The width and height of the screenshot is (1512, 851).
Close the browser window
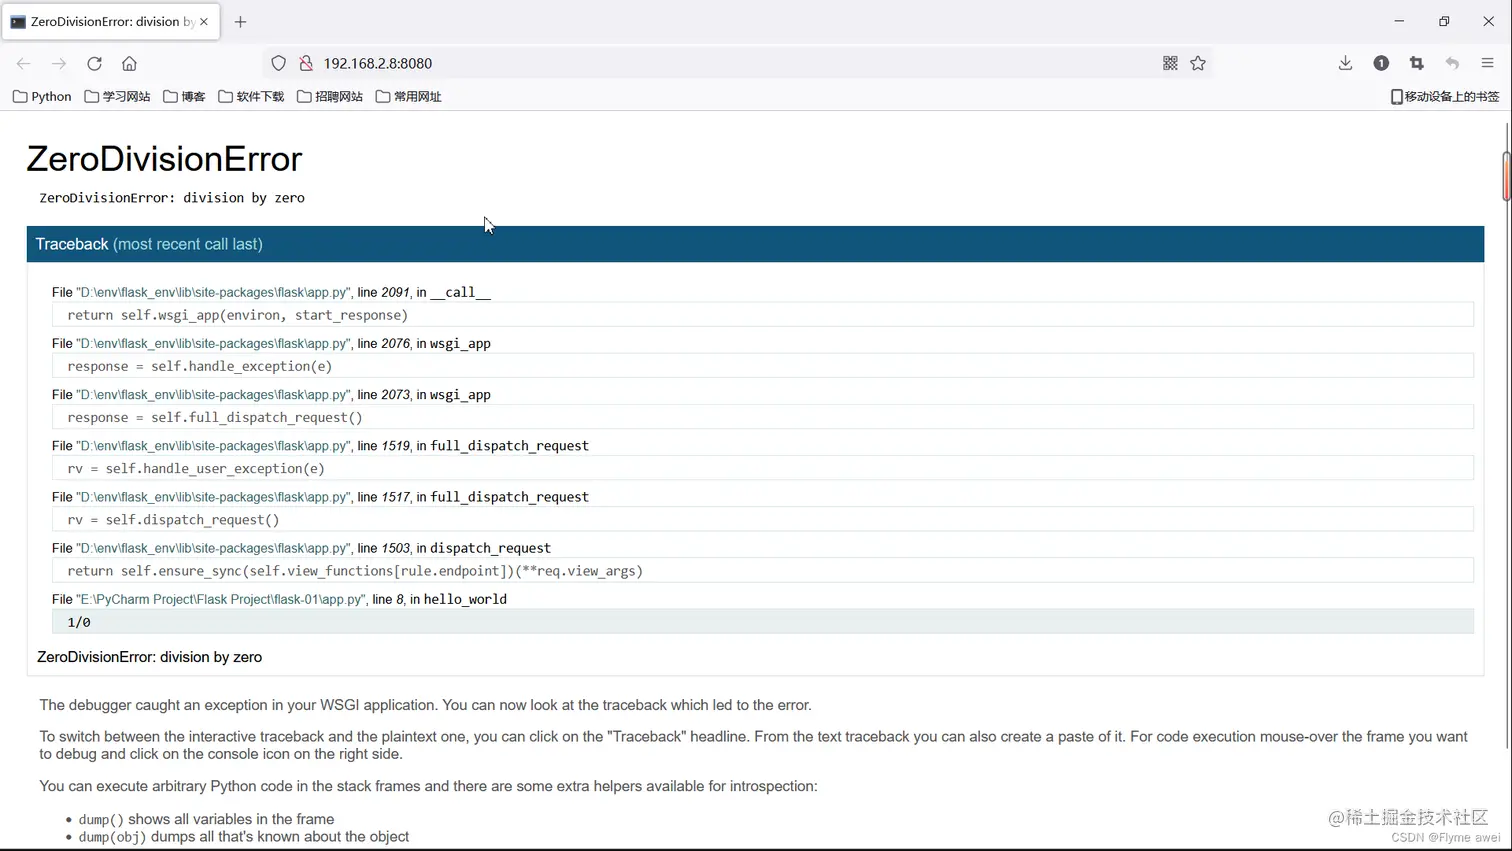click(x=1488, y=21)
